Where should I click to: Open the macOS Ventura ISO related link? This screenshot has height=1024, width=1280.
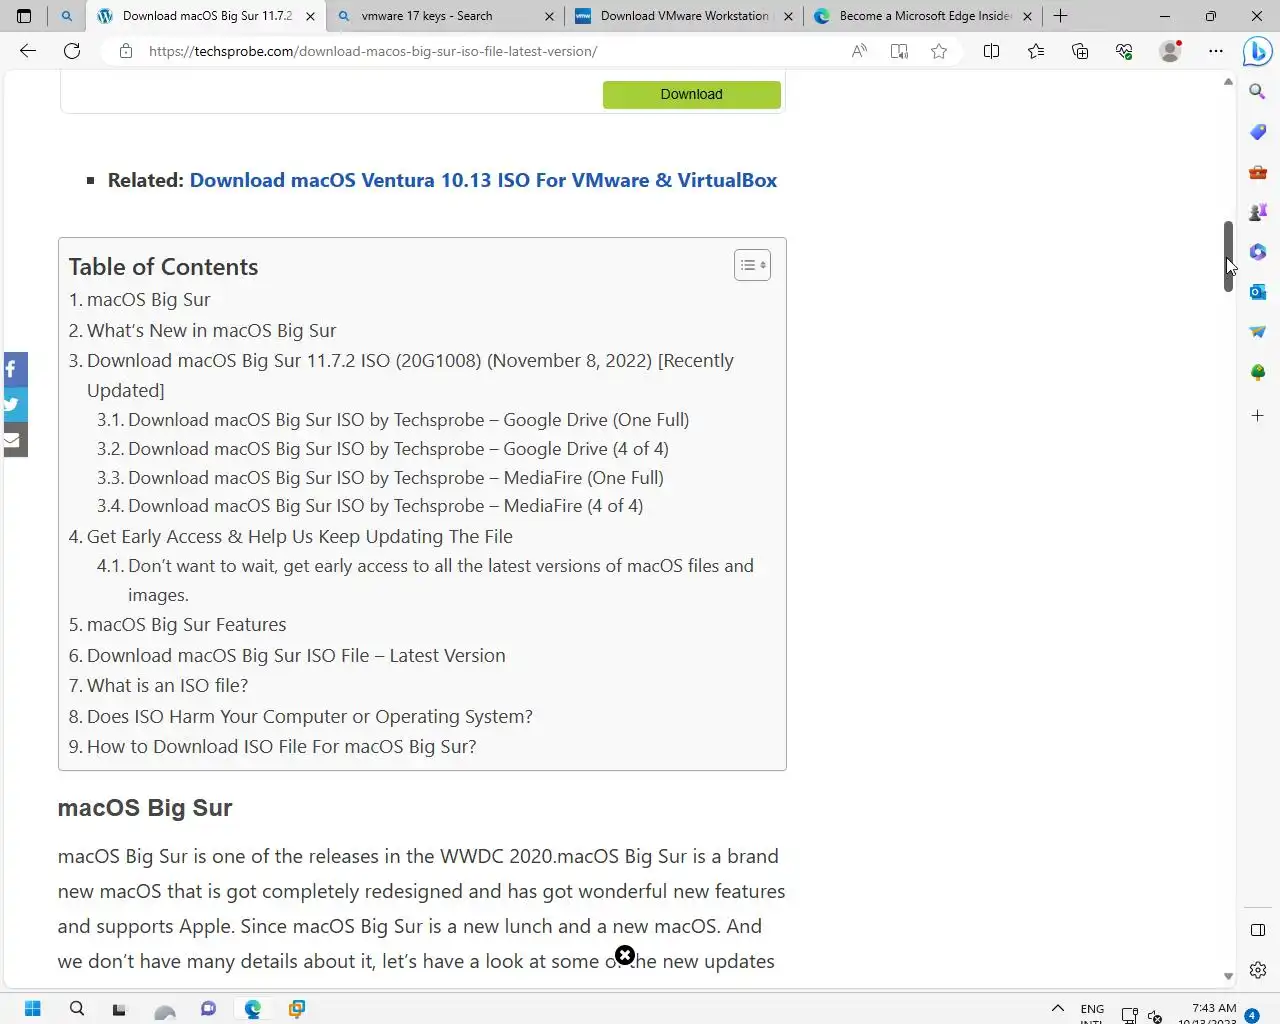pyautogui.click(x=483, y=180)
